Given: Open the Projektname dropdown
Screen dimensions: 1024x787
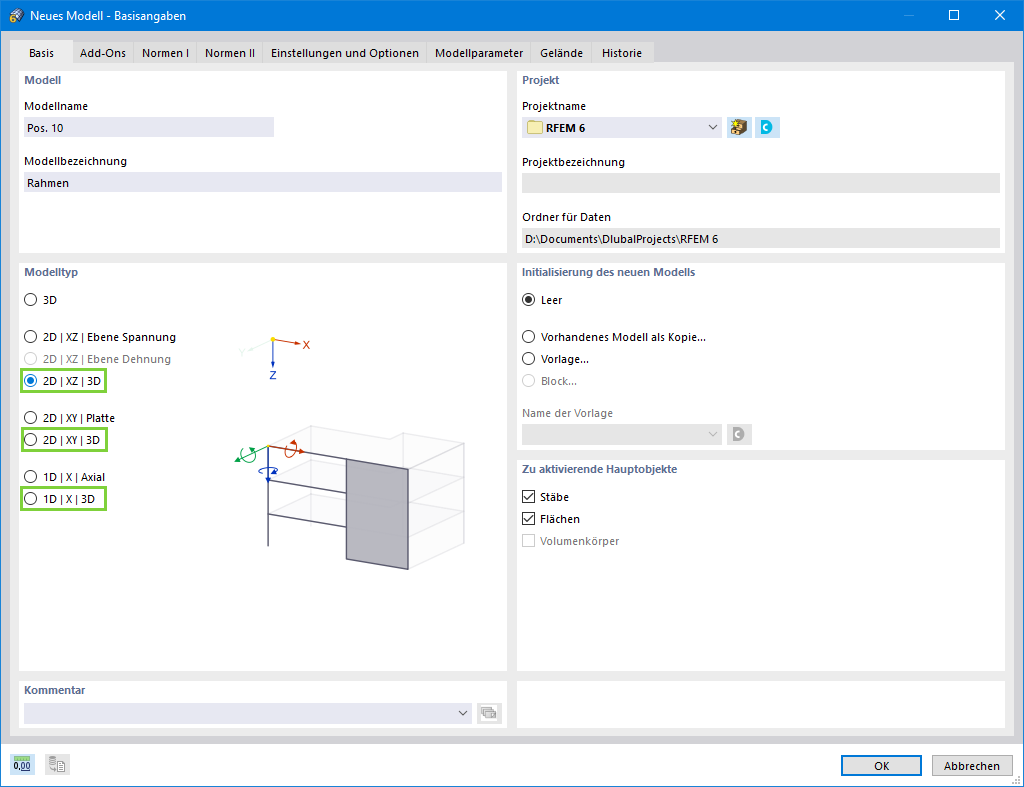Looking at the screenshot, I should tap(712, 127).
